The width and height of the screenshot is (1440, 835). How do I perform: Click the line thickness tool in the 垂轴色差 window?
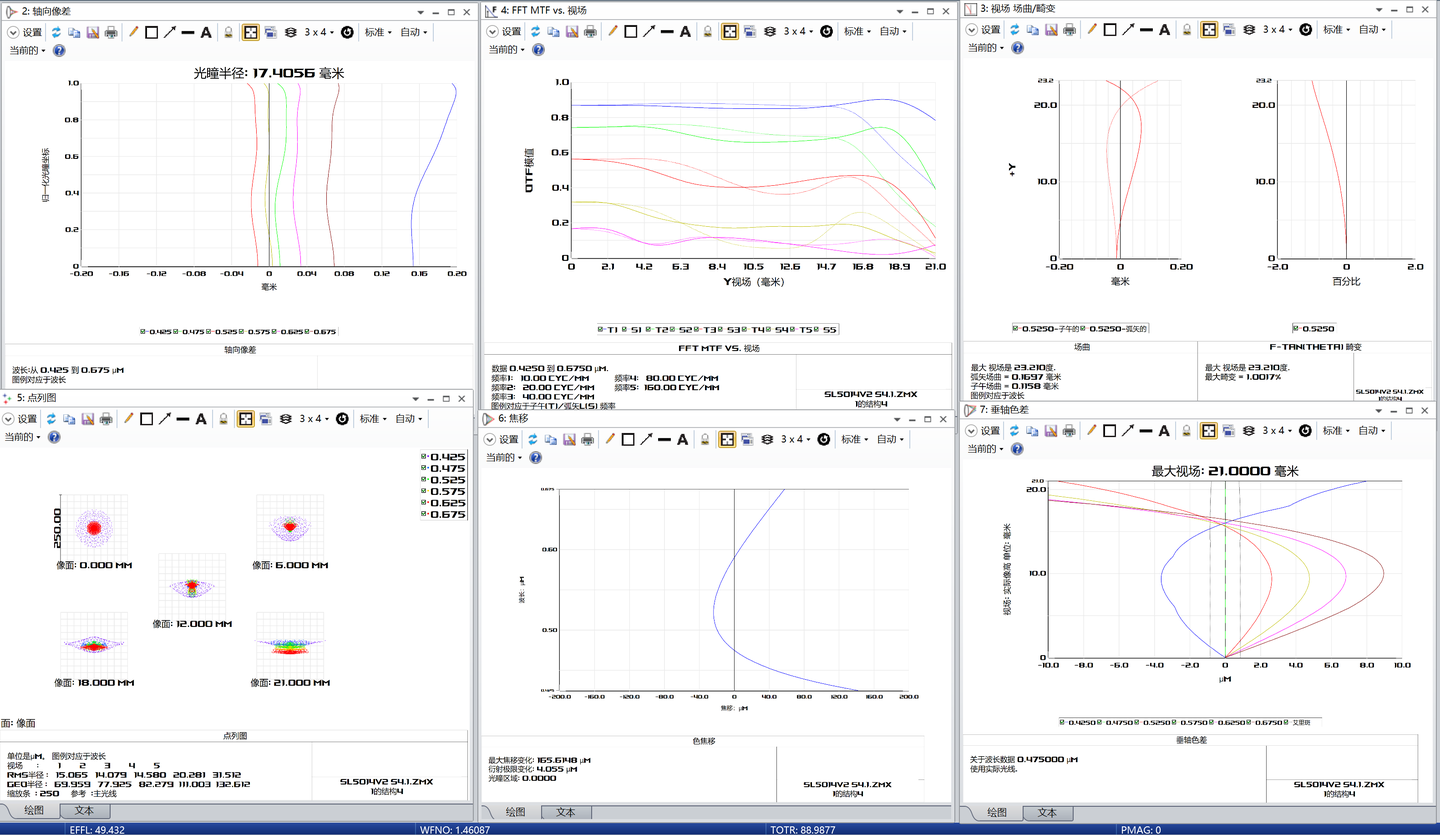(1147, 430)
